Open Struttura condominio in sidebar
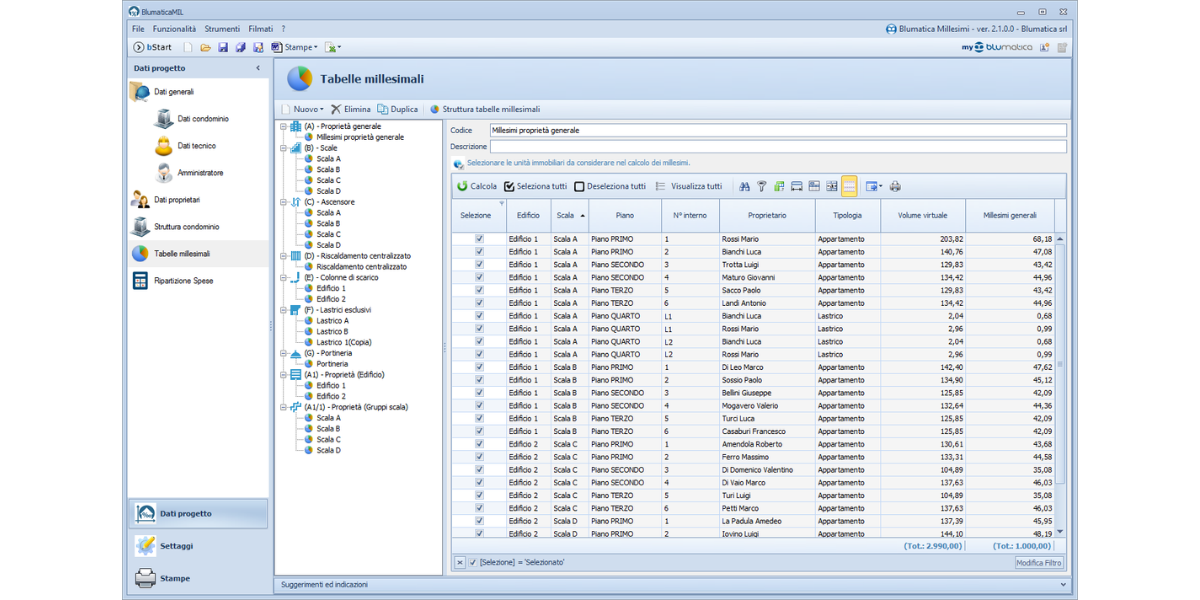 point(186,227)
